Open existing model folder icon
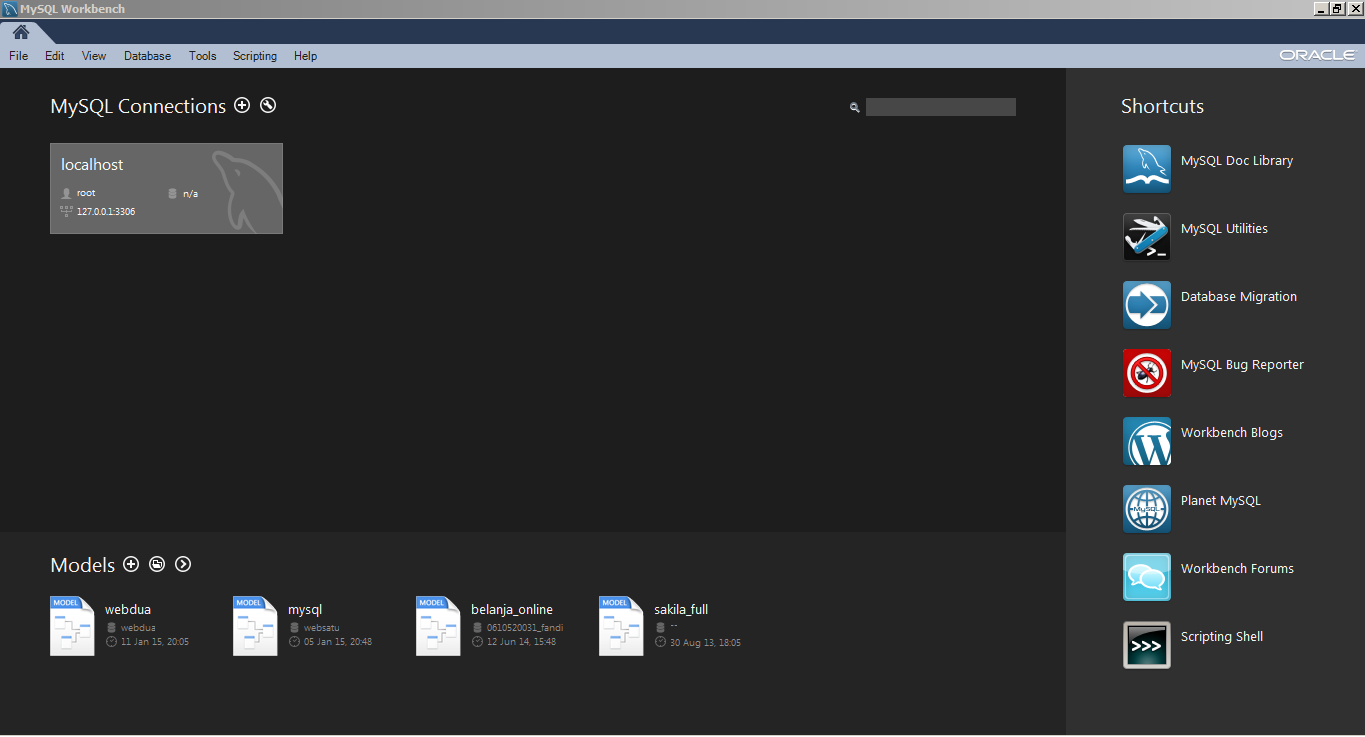Viewport: 1365px width, 737px height. [157, 564]
